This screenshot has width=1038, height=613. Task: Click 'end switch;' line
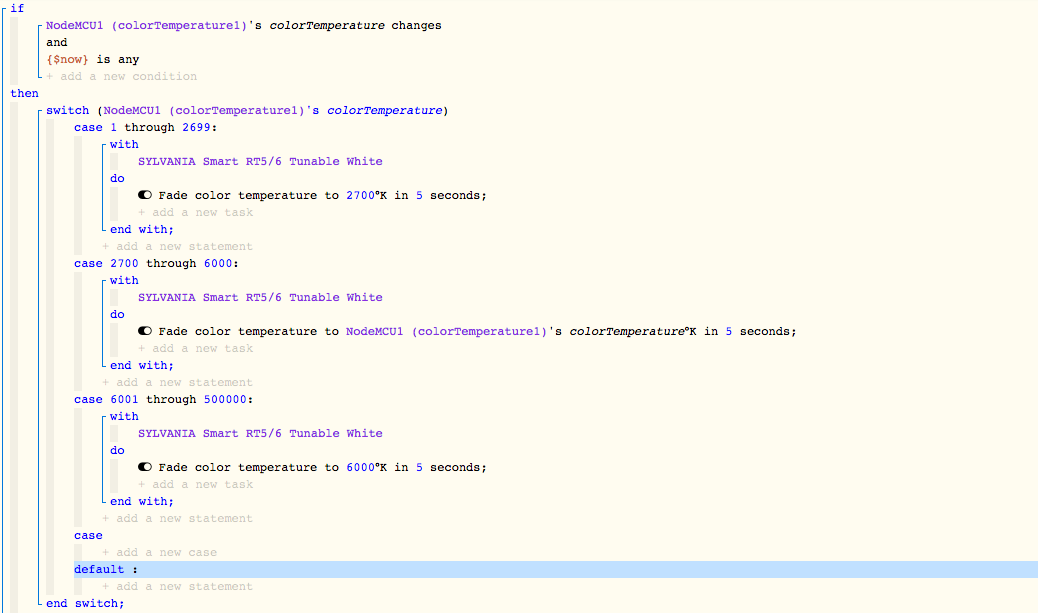tap(85, 603)
